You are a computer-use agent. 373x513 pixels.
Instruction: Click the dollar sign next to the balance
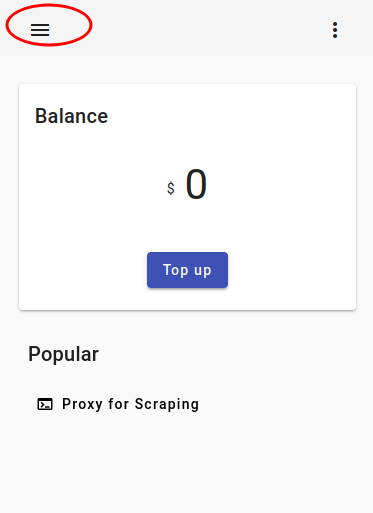(171, 188)
